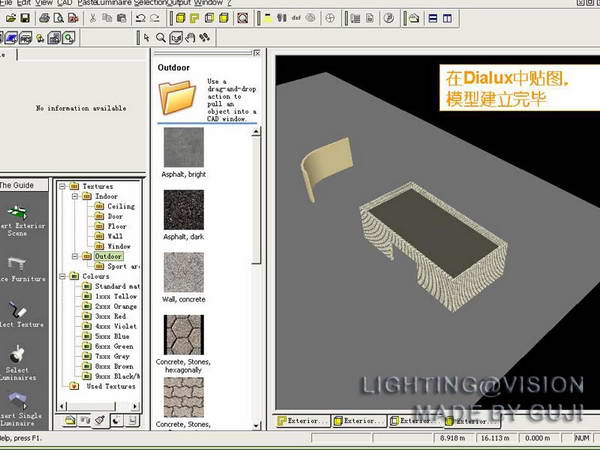
Task: Click tree's horizontal scroll right arrow
Action: (135, 406)
